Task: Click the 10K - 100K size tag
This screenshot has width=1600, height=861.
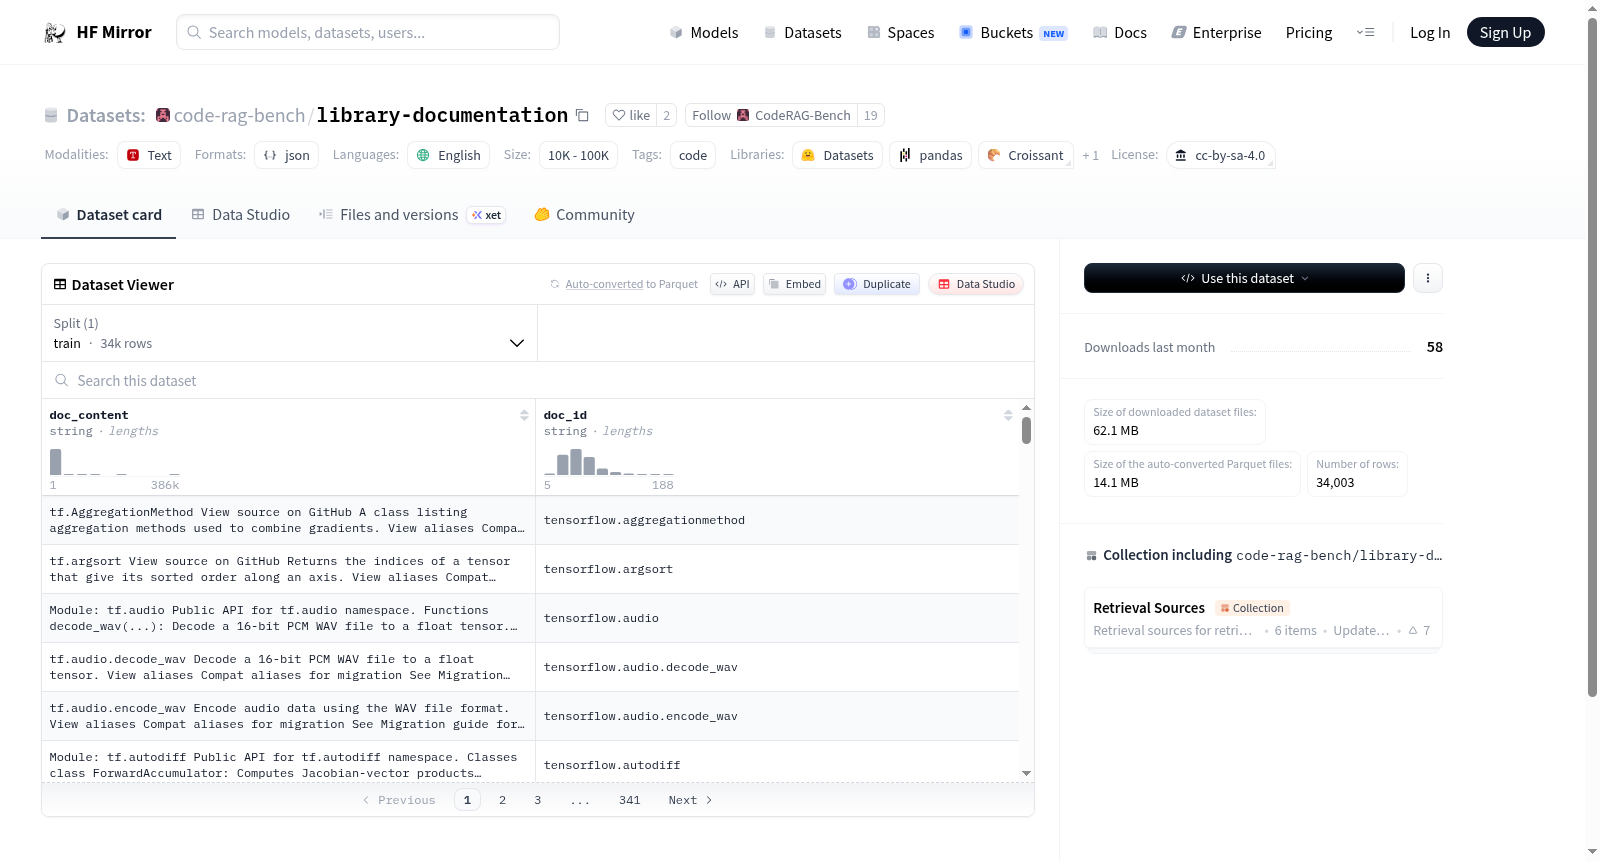Action: [578, 155]
